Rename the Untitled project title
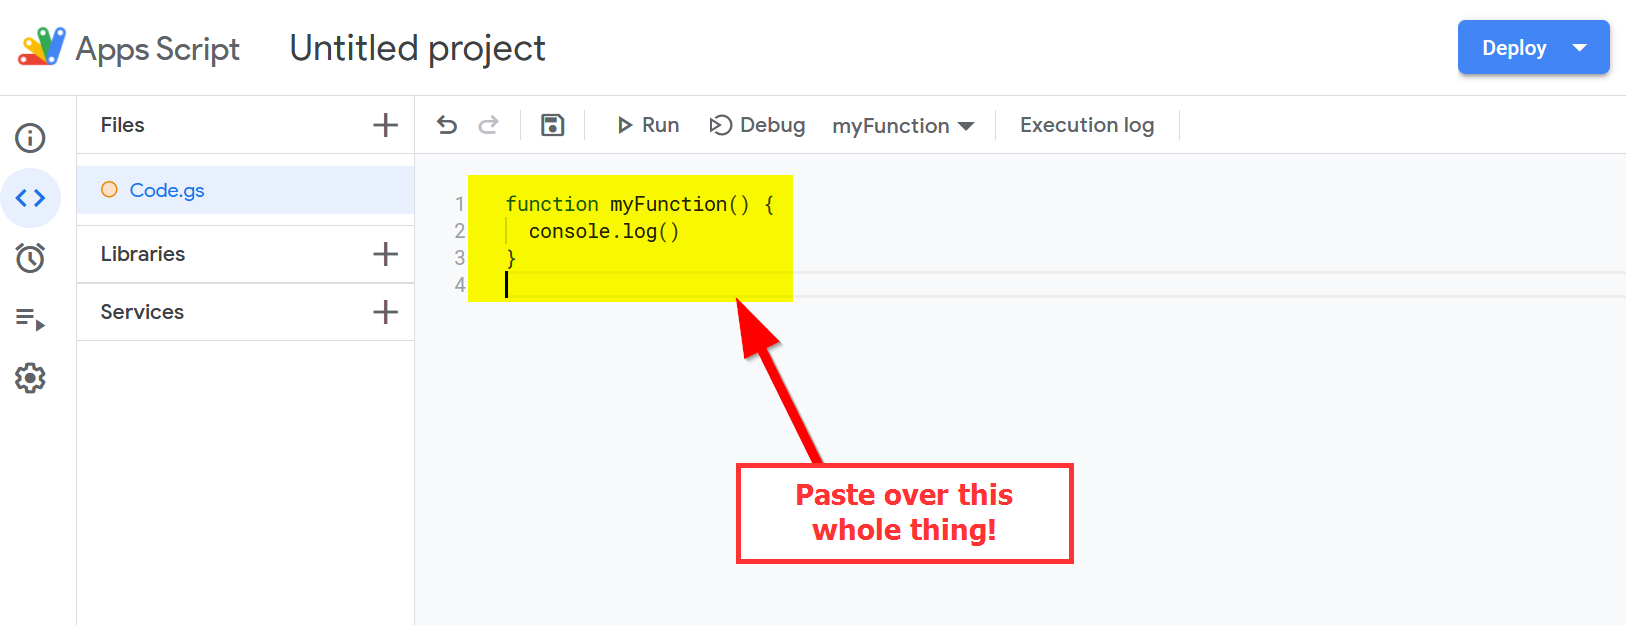This screenshot has width=1626, height=625. pos(417,48)
